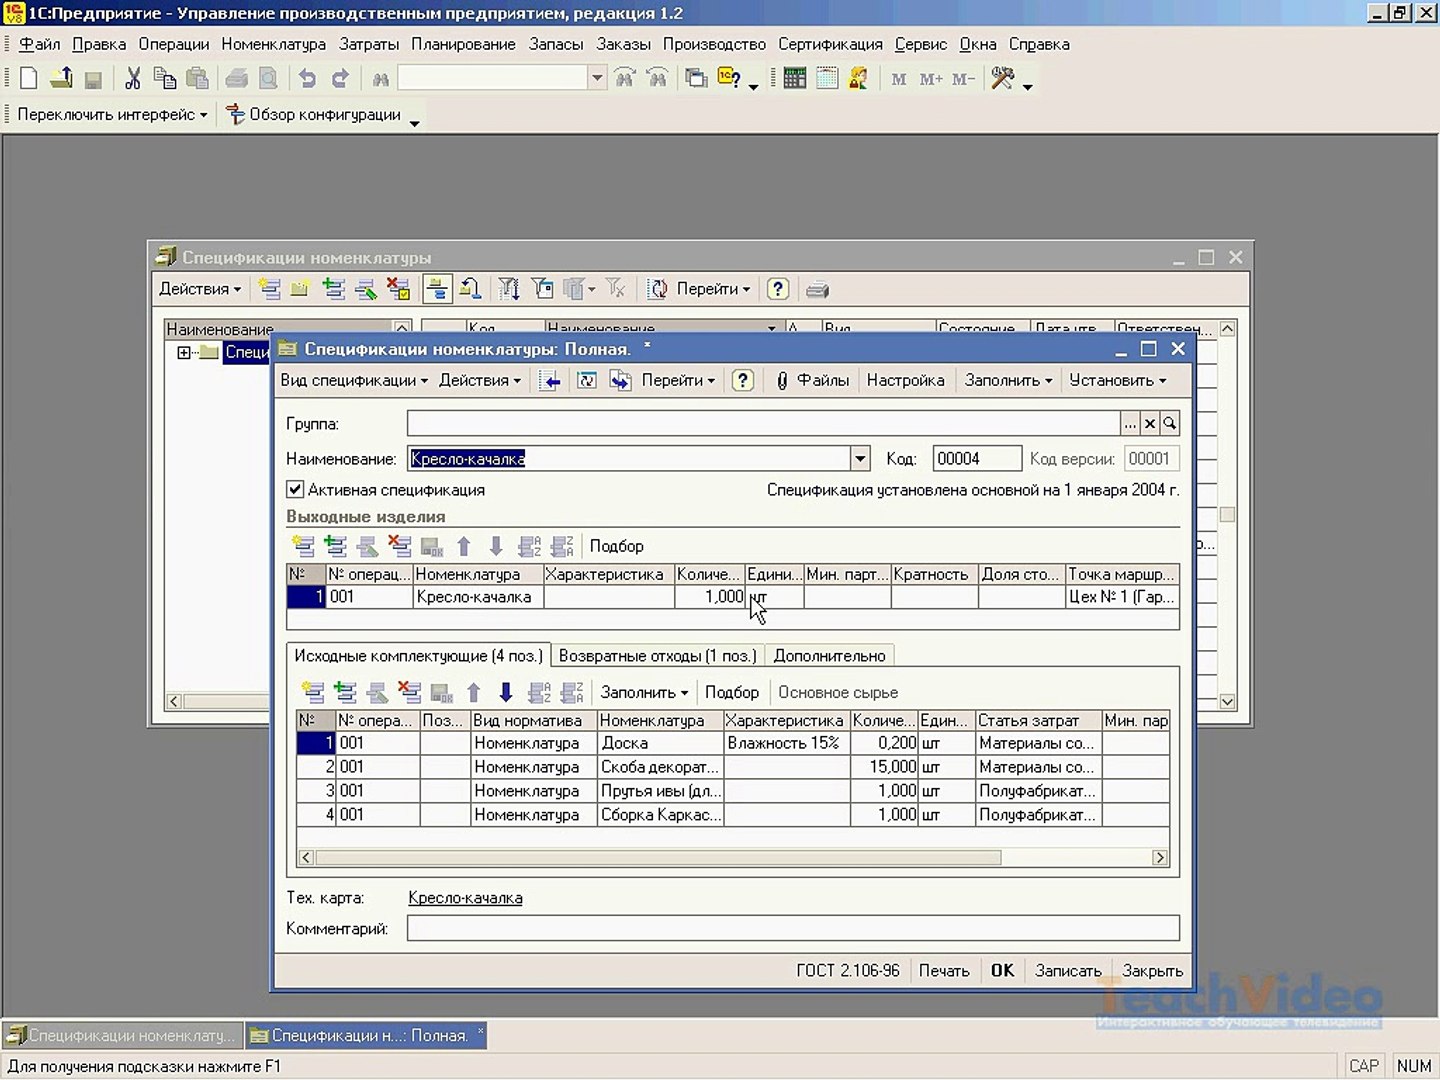The height and width of the screenshot is (1080, 1440).
Task: Clear Группа field with X button
Action: point(1150,424)
